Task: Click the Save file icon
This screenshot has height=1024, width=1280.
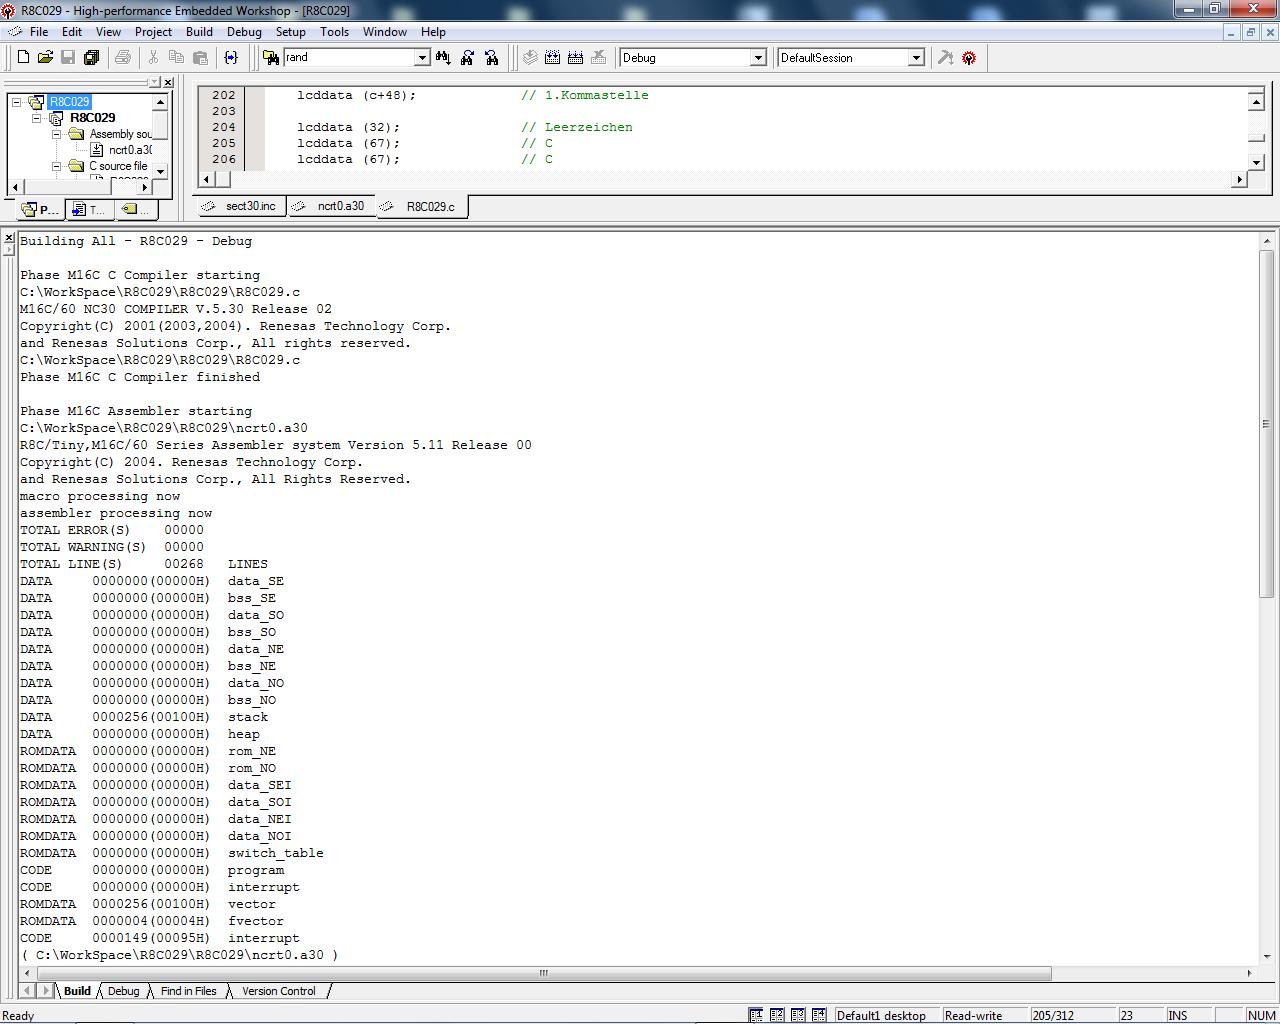Action: click(x=68, y=58)
